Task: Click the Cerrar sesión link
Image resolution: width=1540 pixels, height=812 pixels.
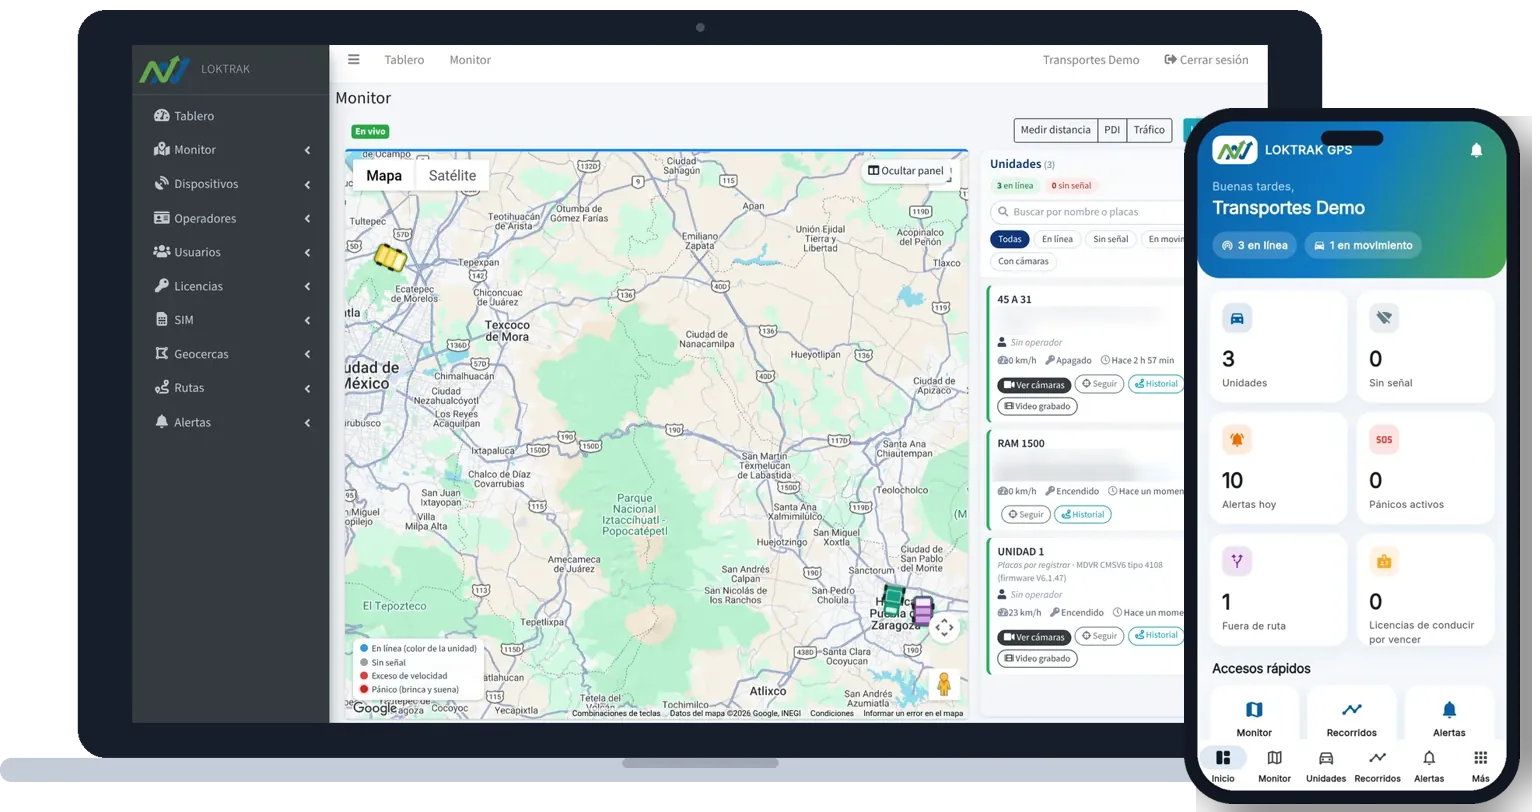Action: tap(1206, 60)
